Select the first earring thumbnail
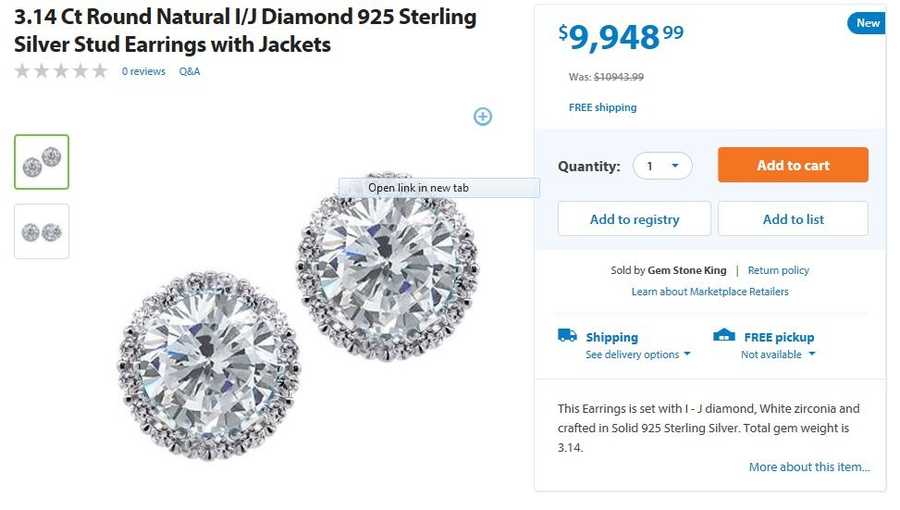Image resolution: width=900 pixels, height=510 pixels. point(42,162)
